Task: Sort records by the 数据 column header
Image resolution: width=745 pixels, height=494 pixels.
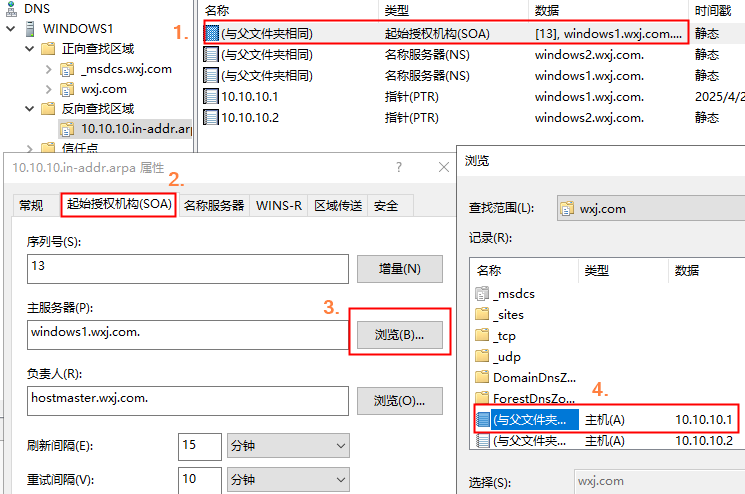Action: coord(608,10)
